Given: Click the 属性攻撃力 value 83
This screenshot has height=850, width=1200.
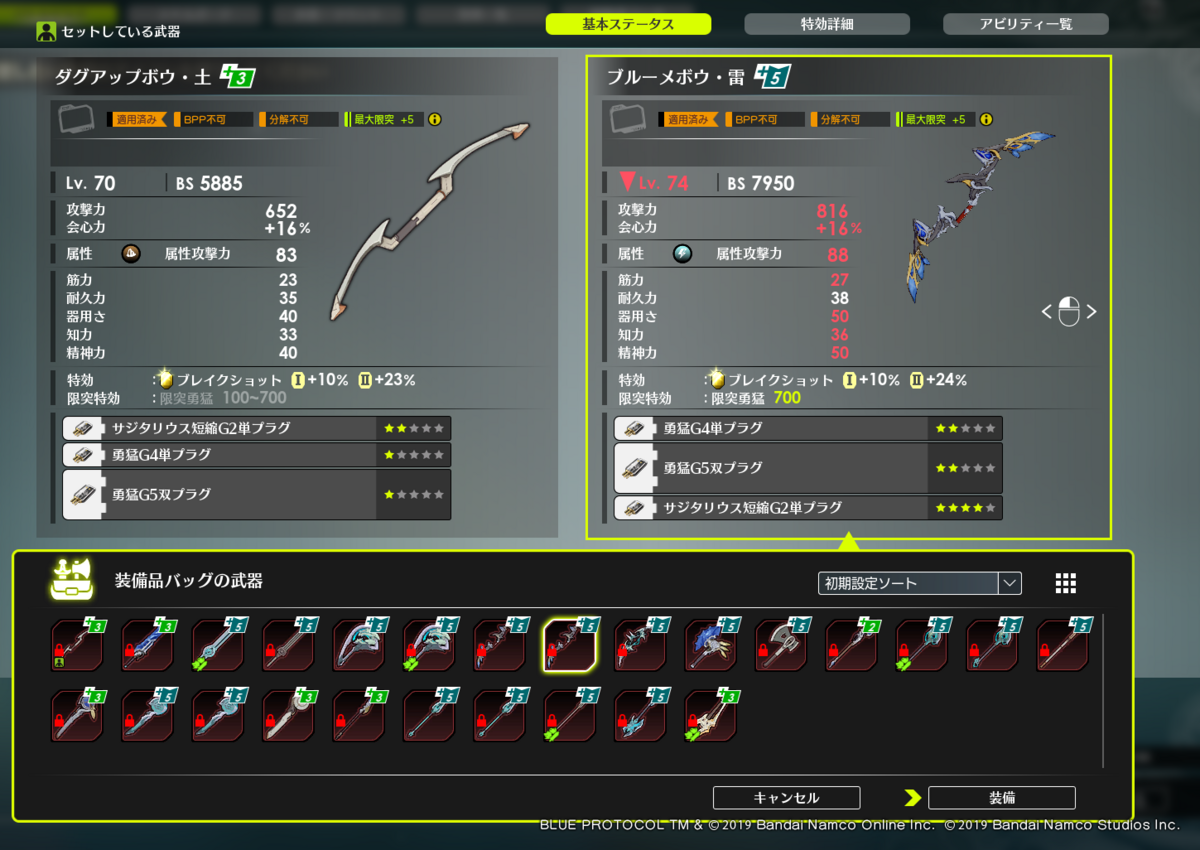Looking at the screenshot, I should point(286,255).
